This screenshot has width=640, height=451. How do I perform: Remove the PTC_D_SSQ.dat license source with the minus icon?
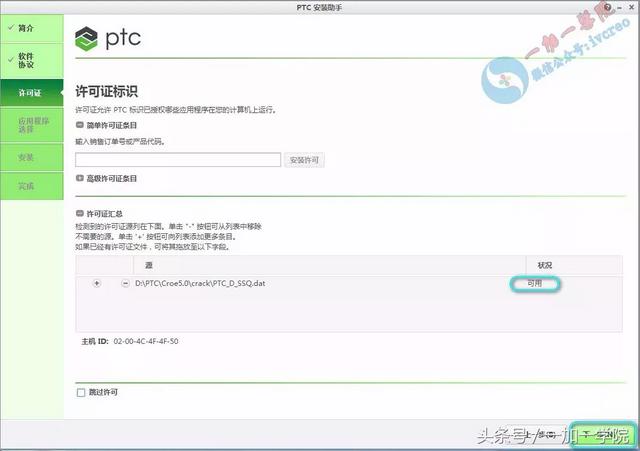(x=126, y=283)
